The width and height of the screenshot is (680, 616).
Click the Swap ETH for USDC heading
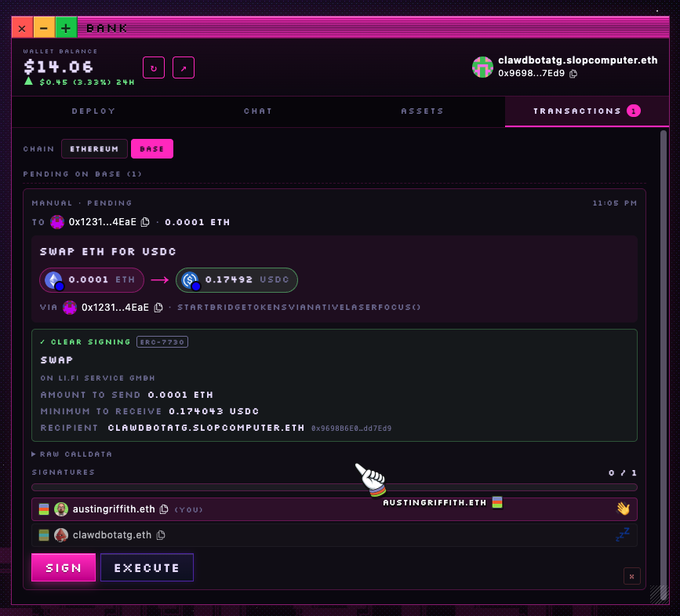tap(108, 252)
